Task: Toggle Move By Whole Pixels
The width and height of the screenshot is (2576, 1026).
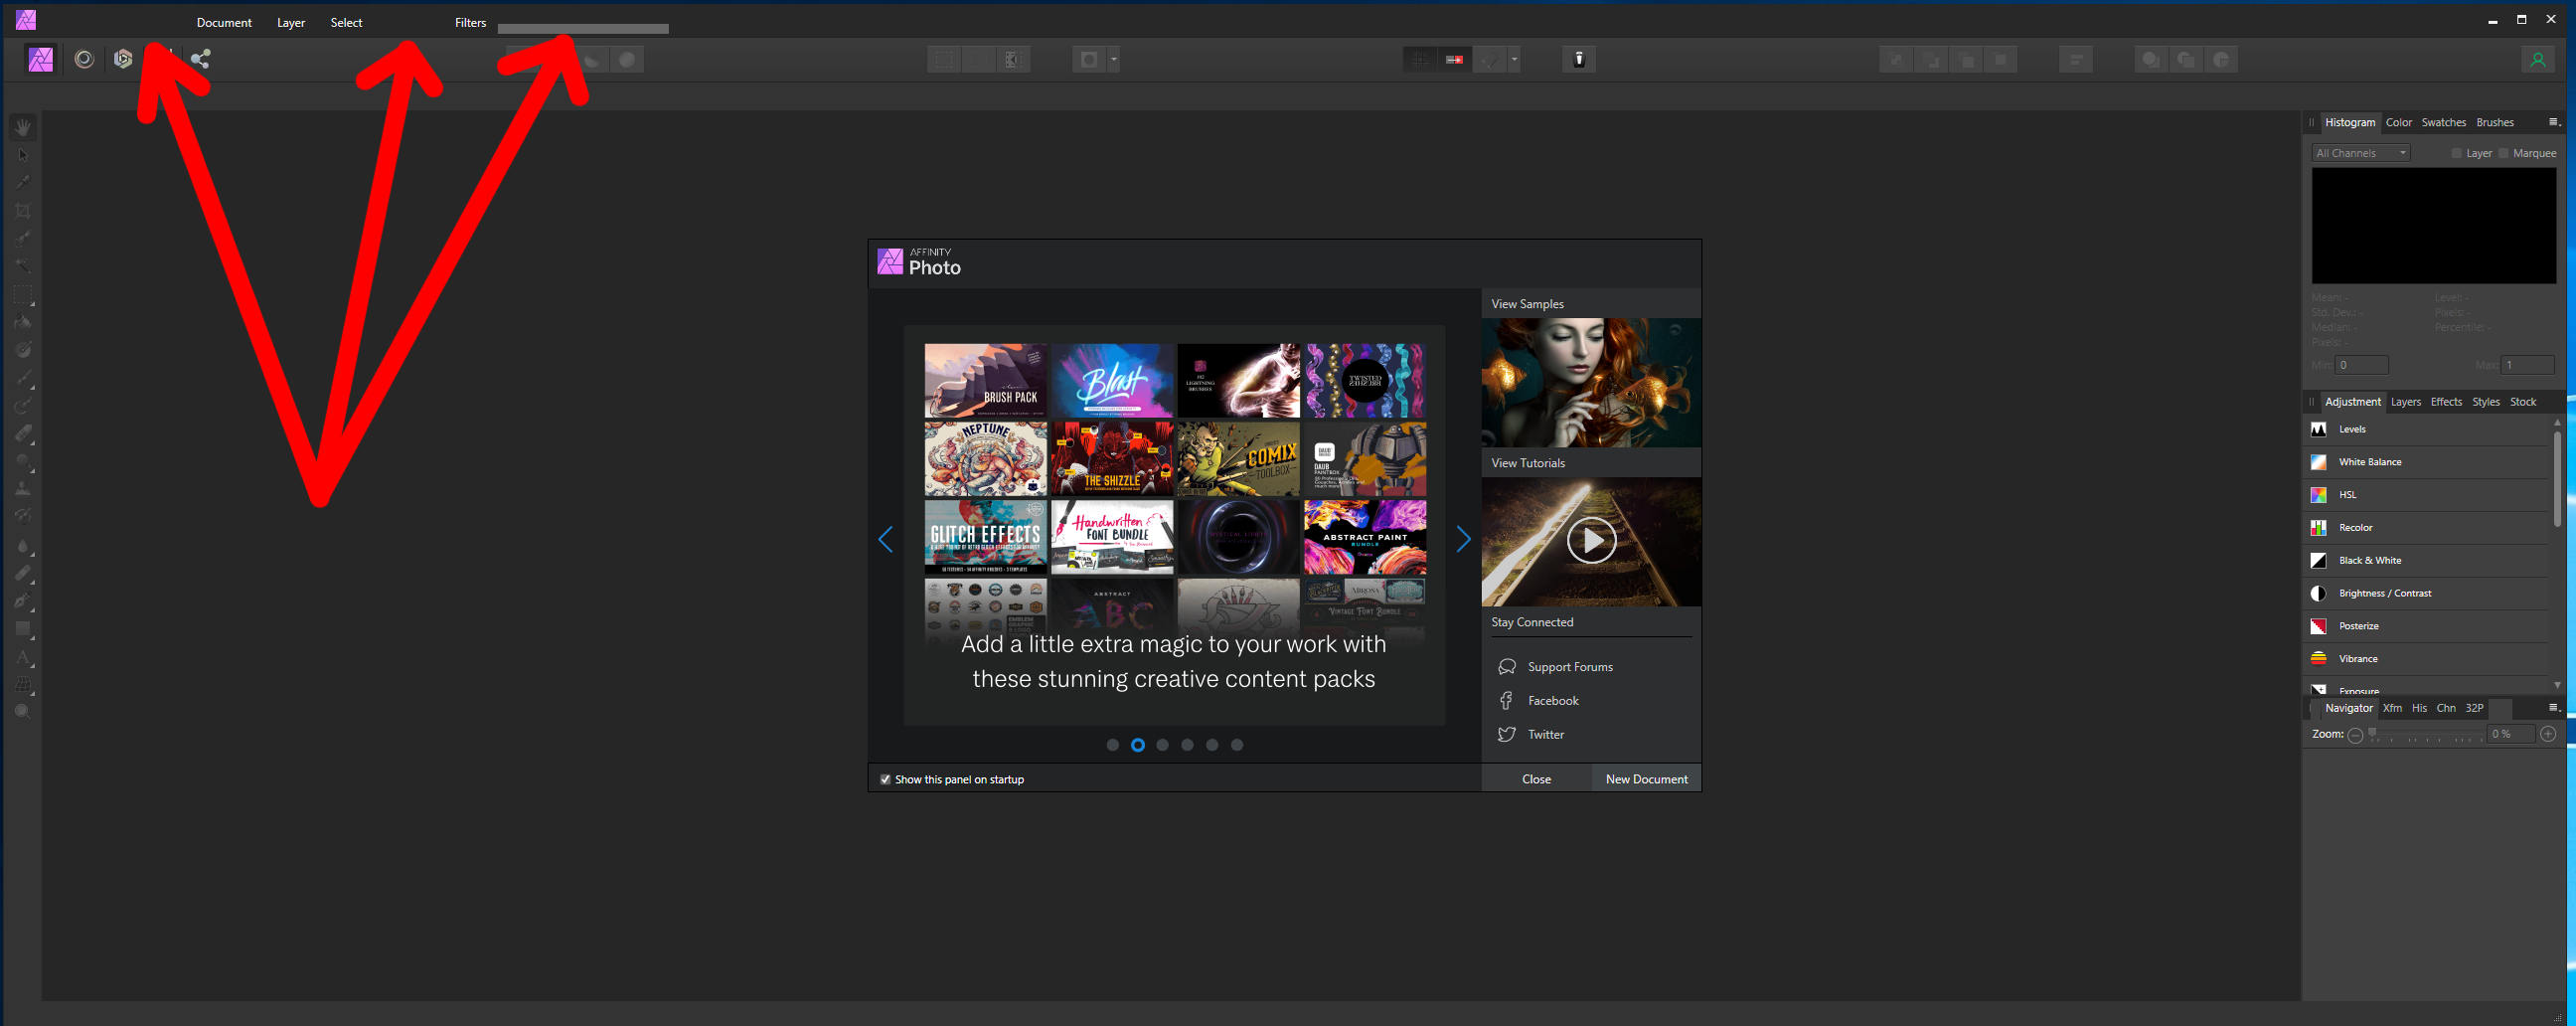Action: coord(1454,59)
